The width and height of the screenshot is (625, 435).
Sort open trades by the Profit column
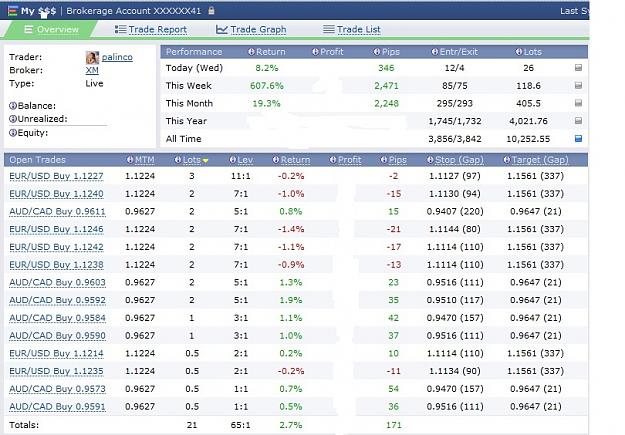pos(350,160)
